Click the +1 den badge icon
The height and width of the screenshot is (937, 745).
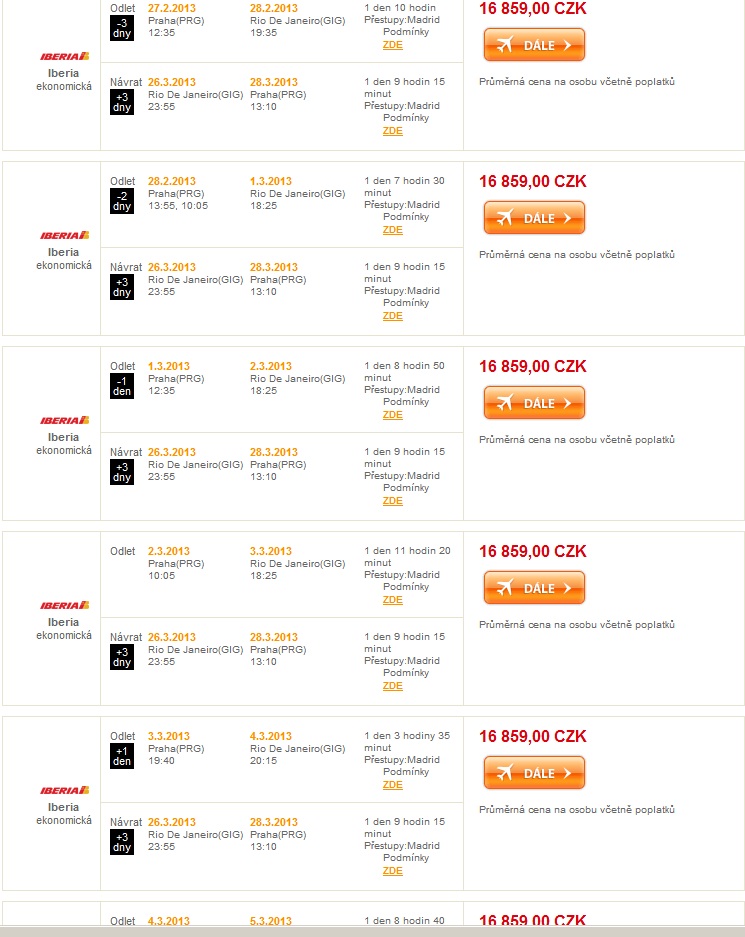[122, 756]
